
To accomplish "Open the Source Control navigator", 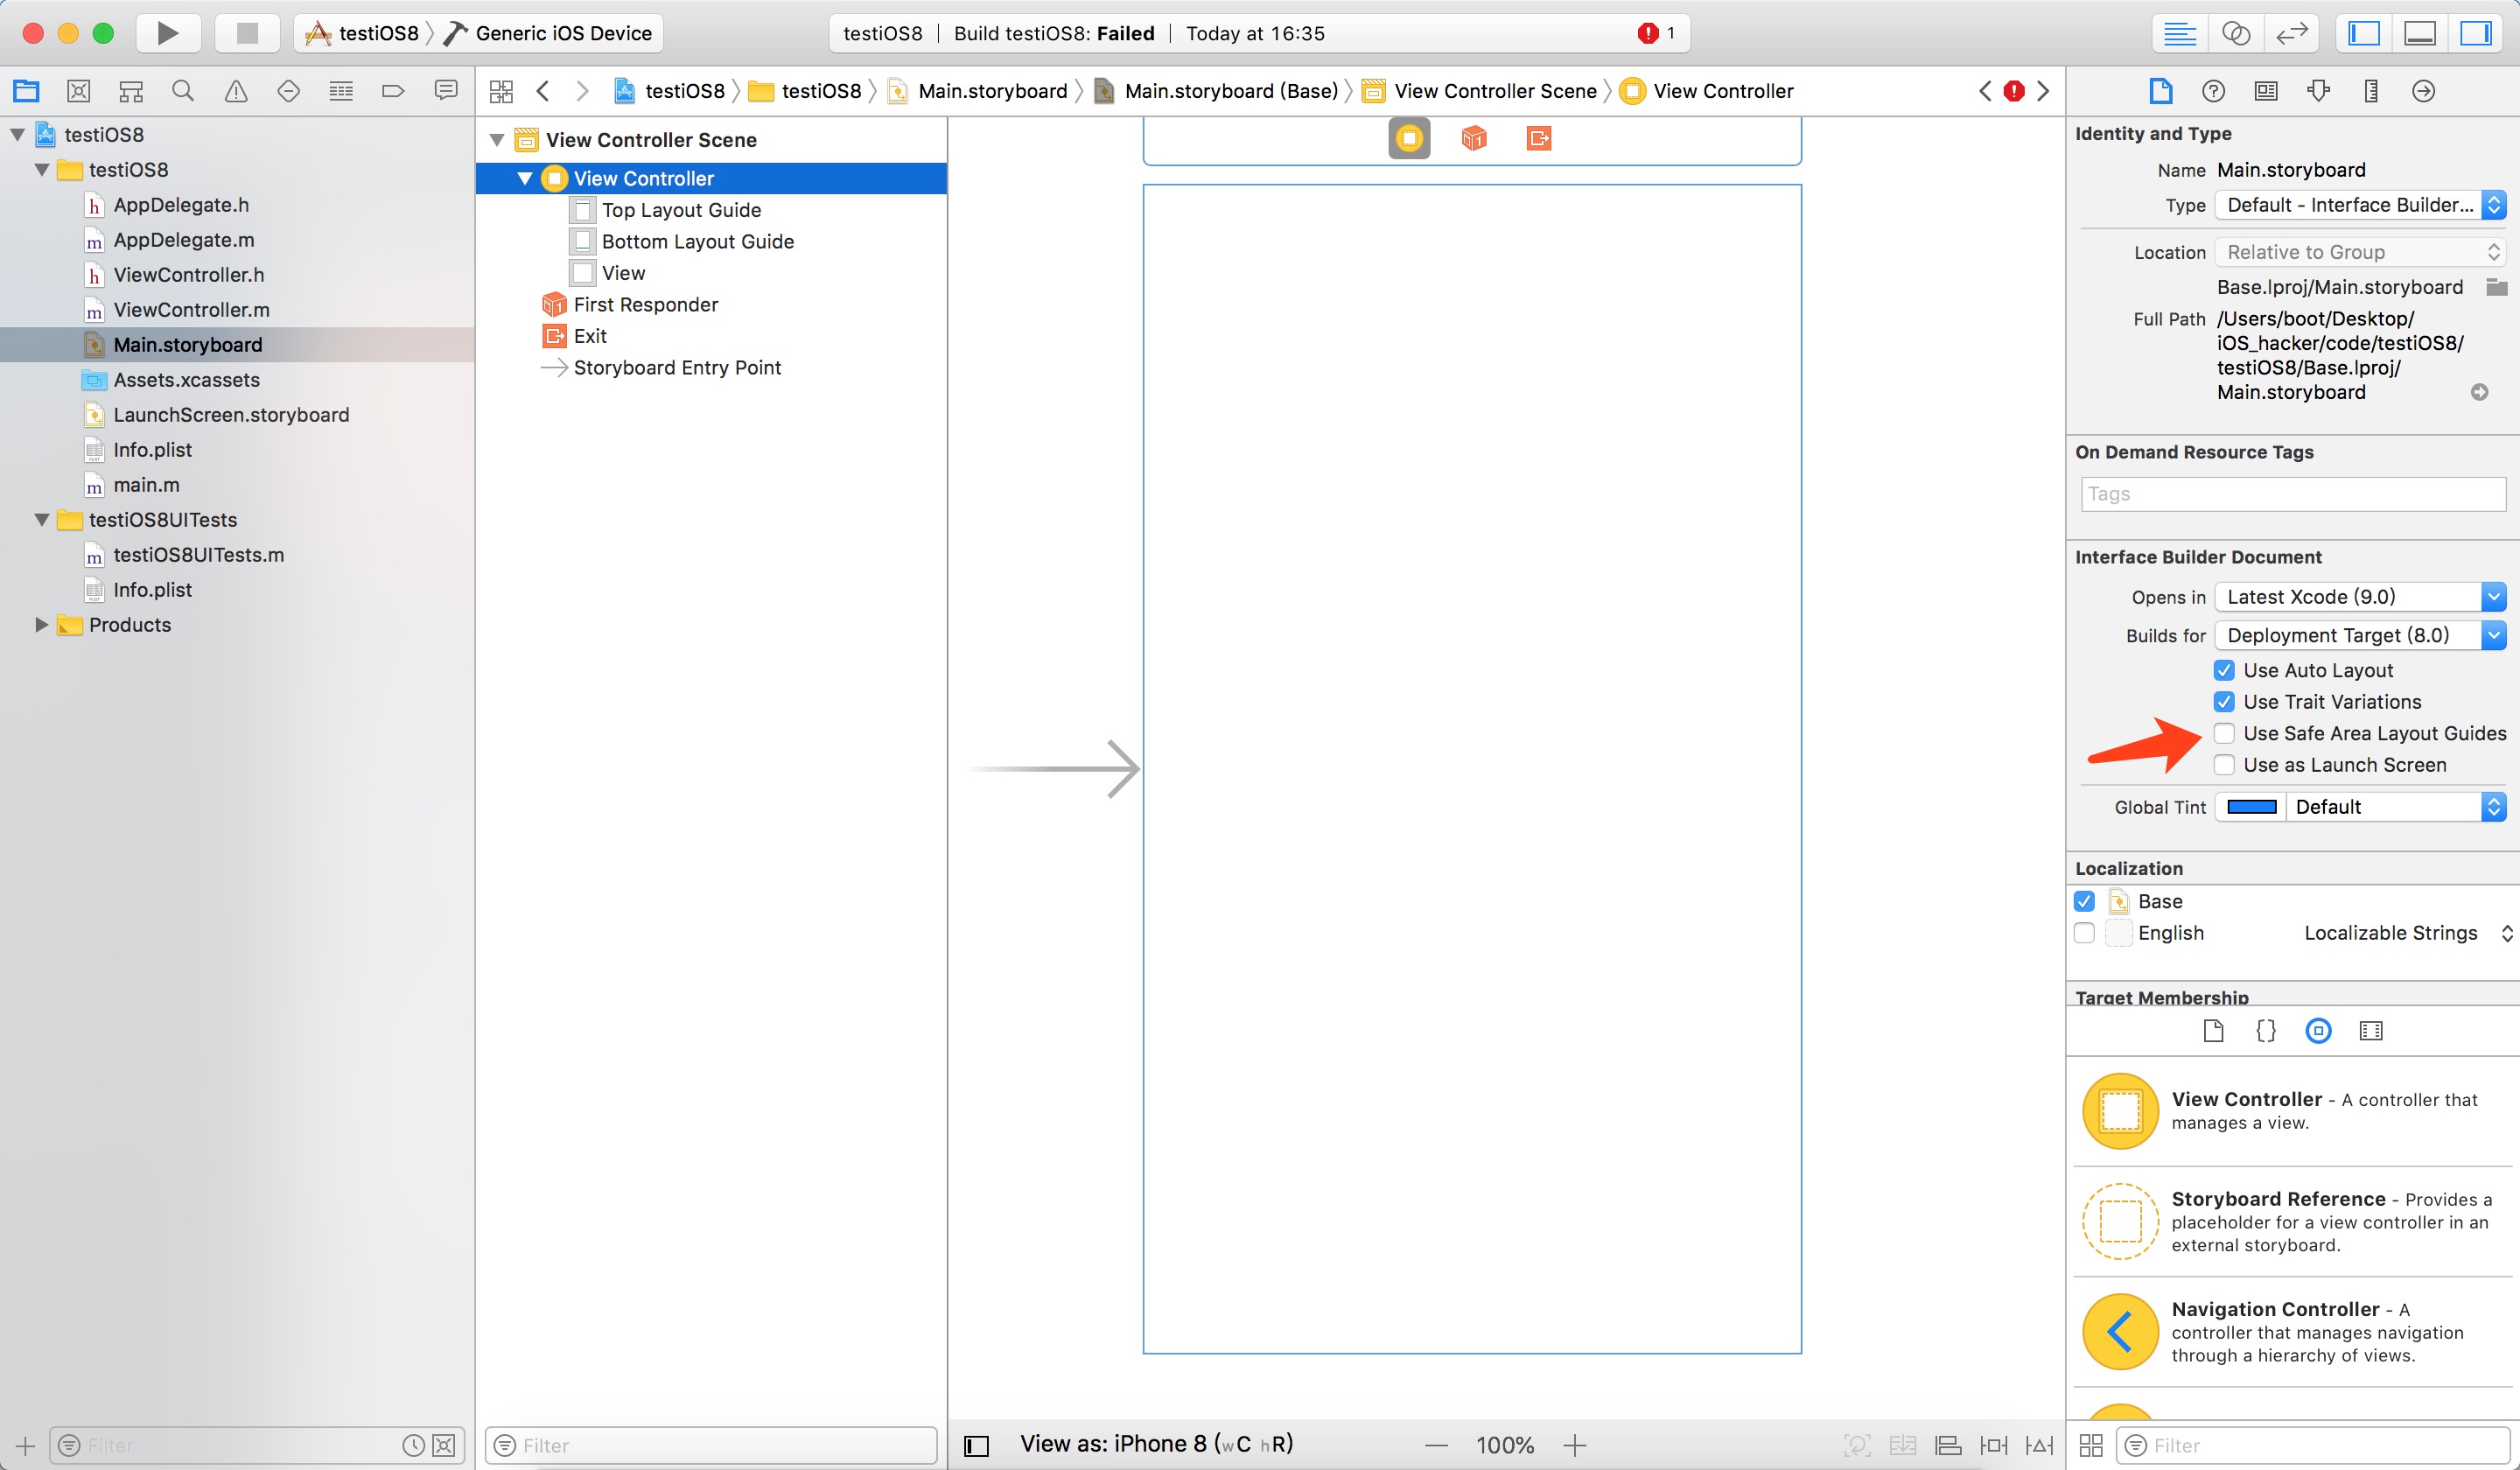I will [79, 91].
